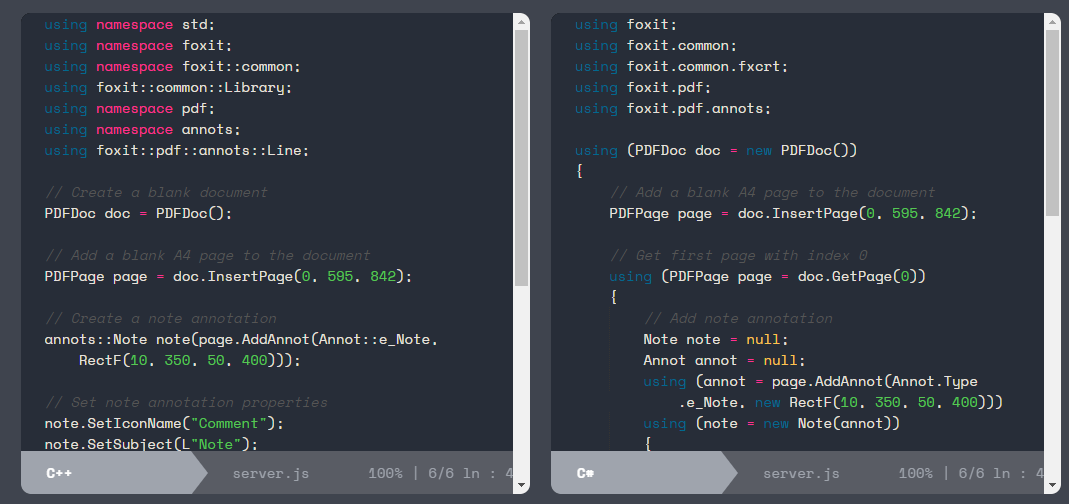
Task: Click the scroll down arrow in C# panel
Action: [x=1052, y=485]
